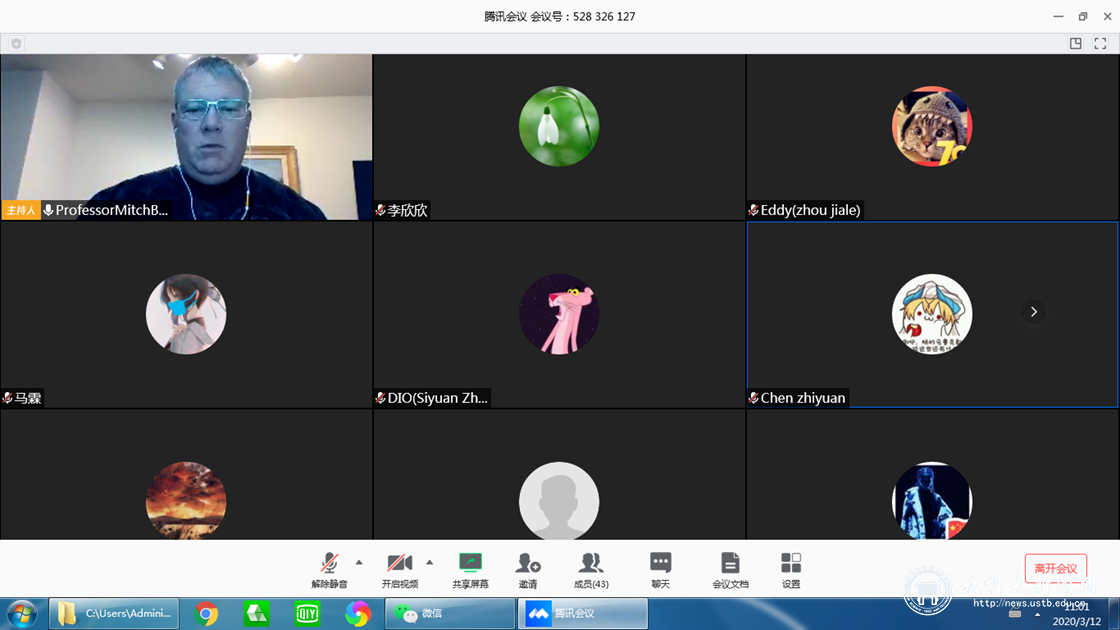Open meeting documents (会议文档)
The image size is (1120, 630).
click(x=730, y=570)
